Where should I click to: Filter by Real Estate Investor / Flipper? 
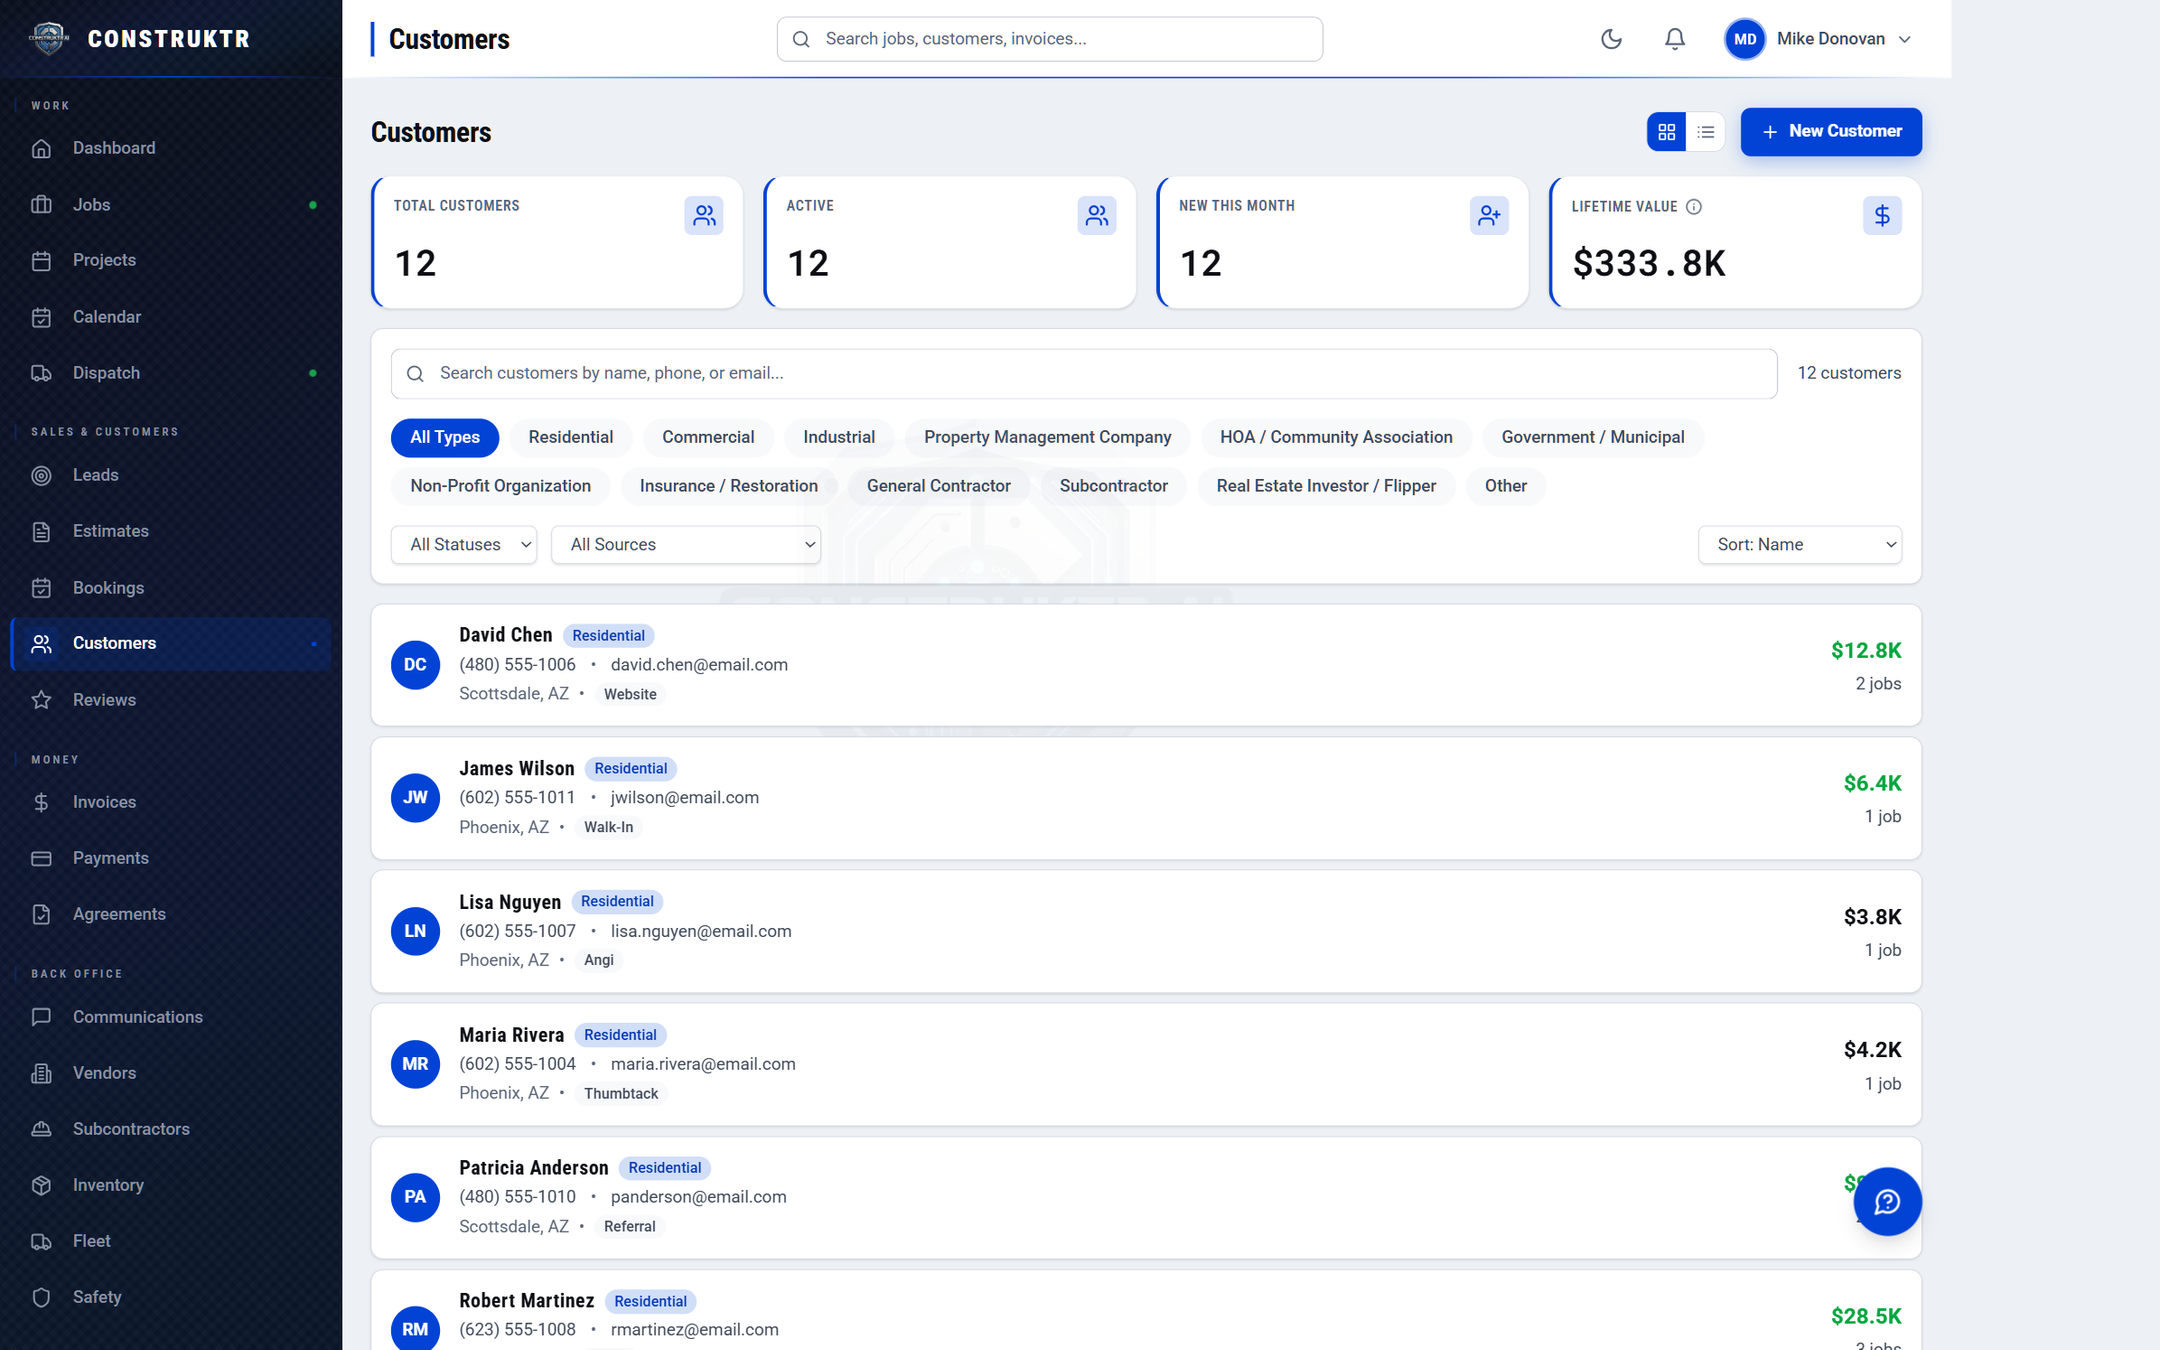1326,486
